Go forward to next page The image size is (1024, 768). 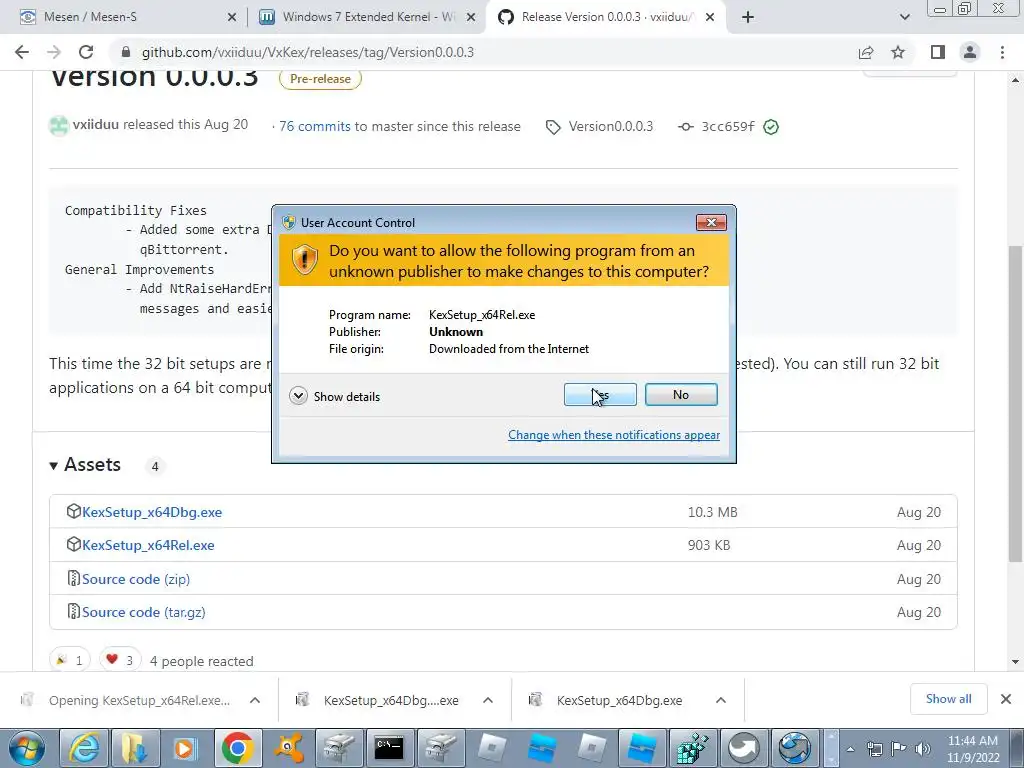click(x=54, y=52)
